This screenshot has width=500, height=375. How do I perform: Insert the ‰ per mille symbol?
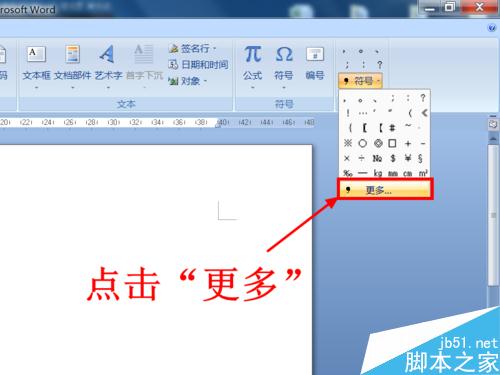tap(348, 173)
